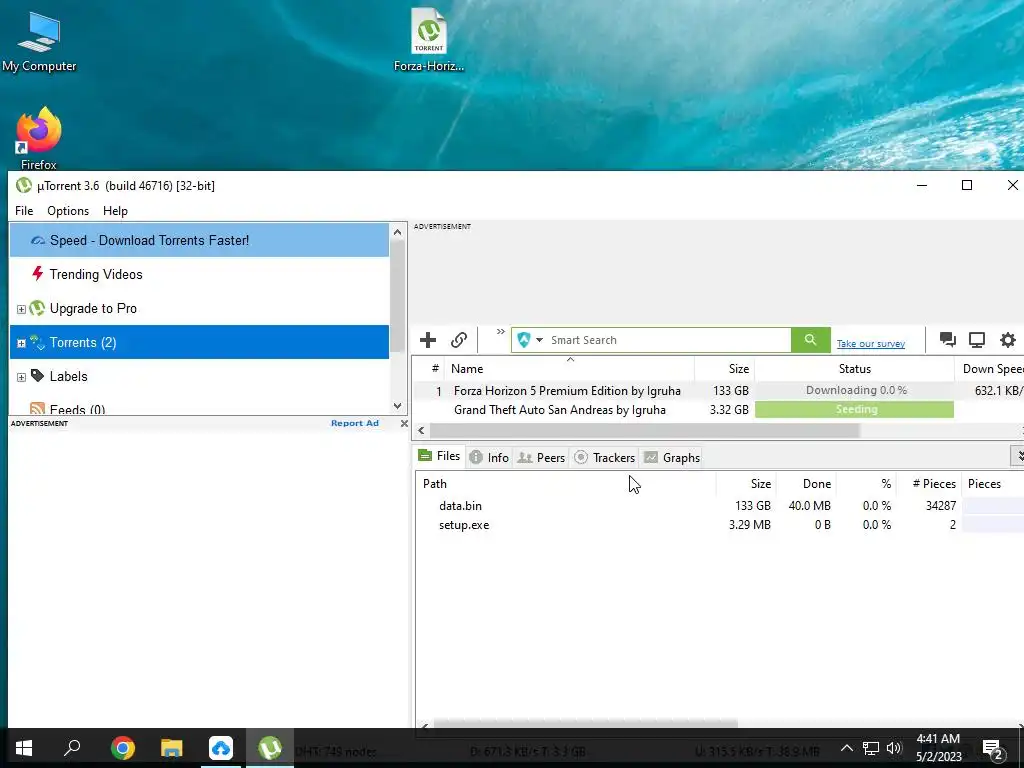Select the data.bin file row
This screenshot has width=1024, height=768.
pyautogui.click(x=718, y=506)
